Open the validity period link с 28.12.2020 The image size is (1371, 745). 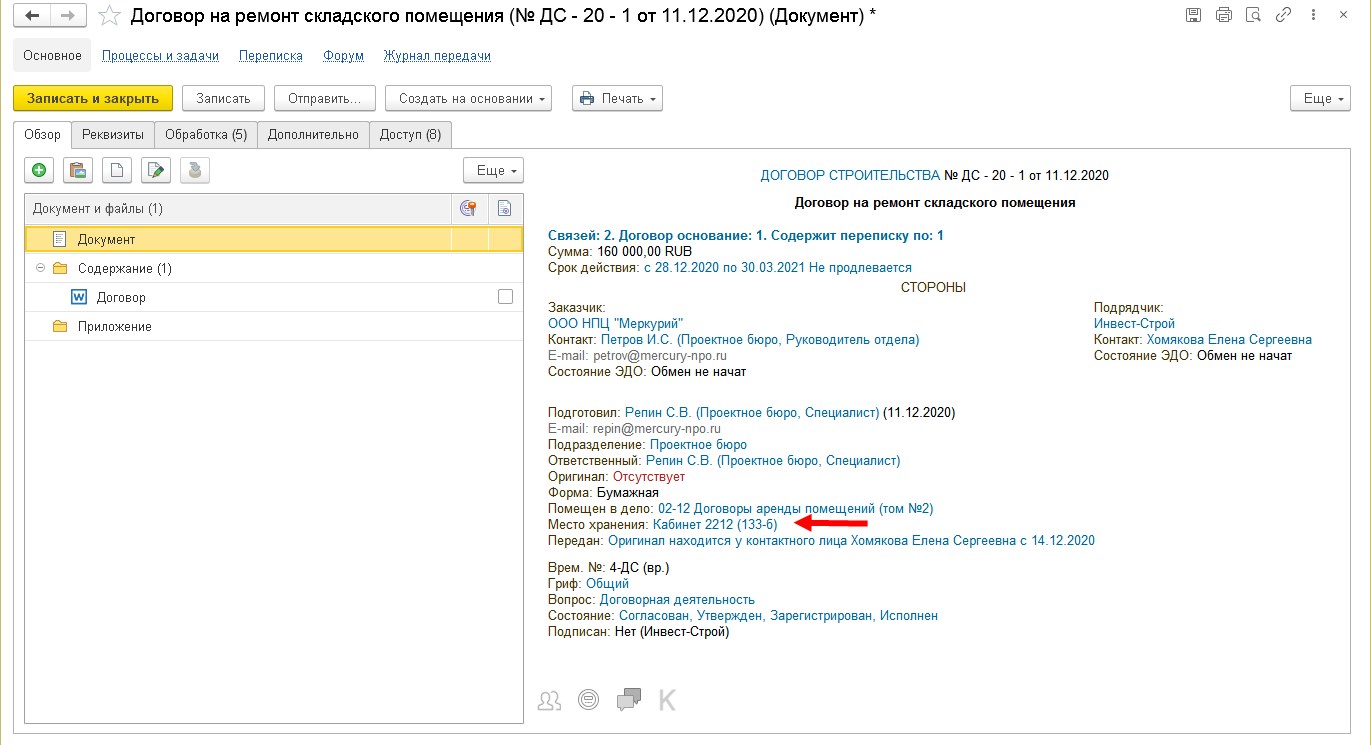click(x=777, y=268)
